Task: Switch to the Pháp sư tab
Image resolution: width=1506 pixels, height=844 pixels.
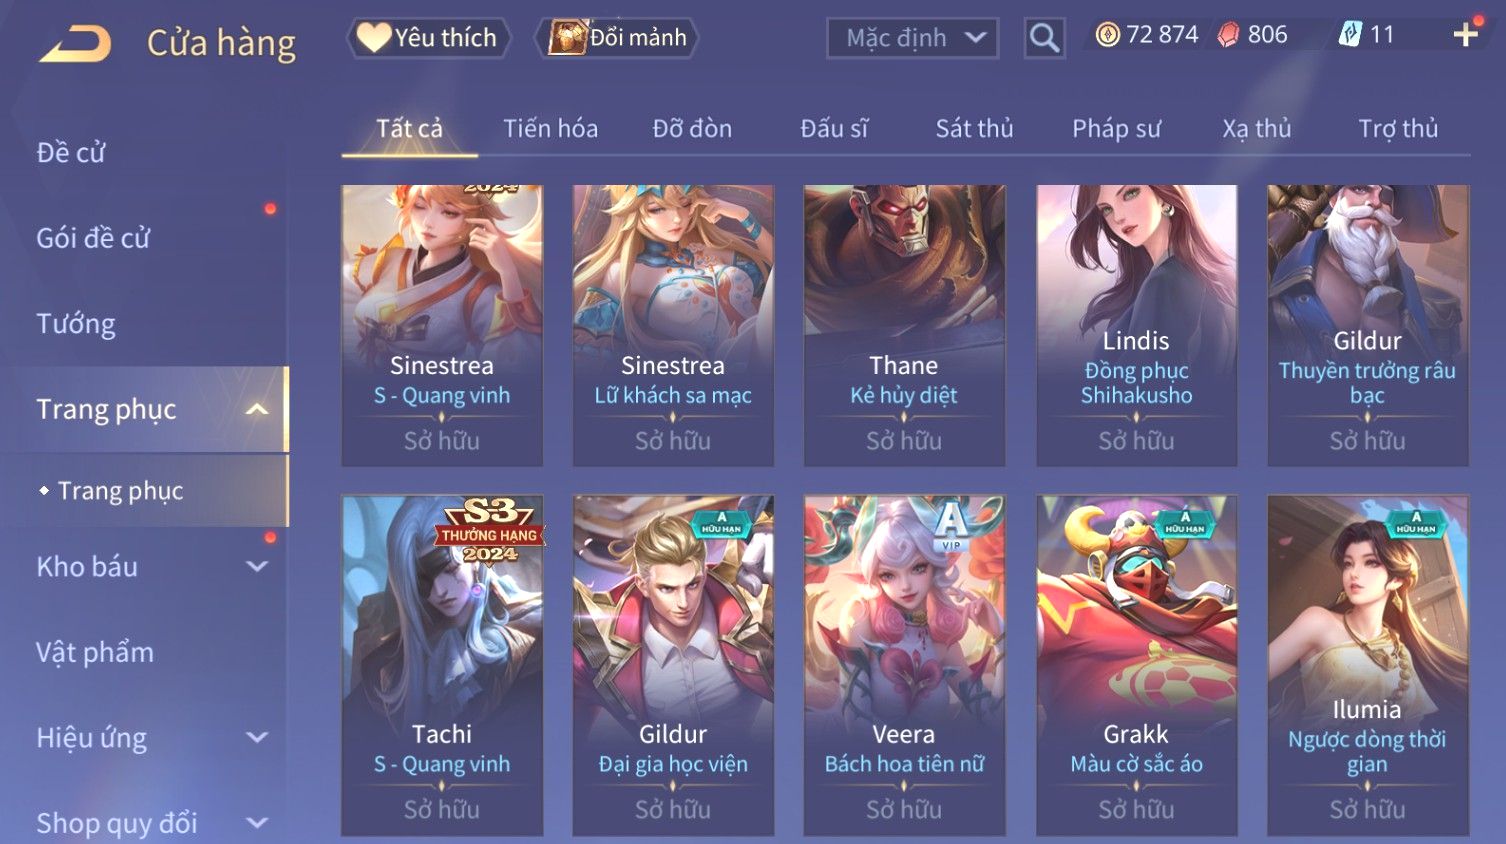Action: [1116, 128]
